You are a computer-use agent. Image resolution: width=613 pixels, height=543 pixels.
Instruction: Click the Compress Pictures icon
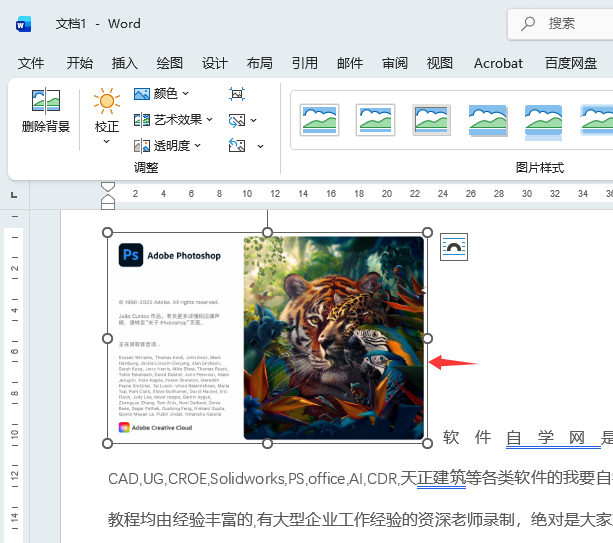[x=237, y=94]
